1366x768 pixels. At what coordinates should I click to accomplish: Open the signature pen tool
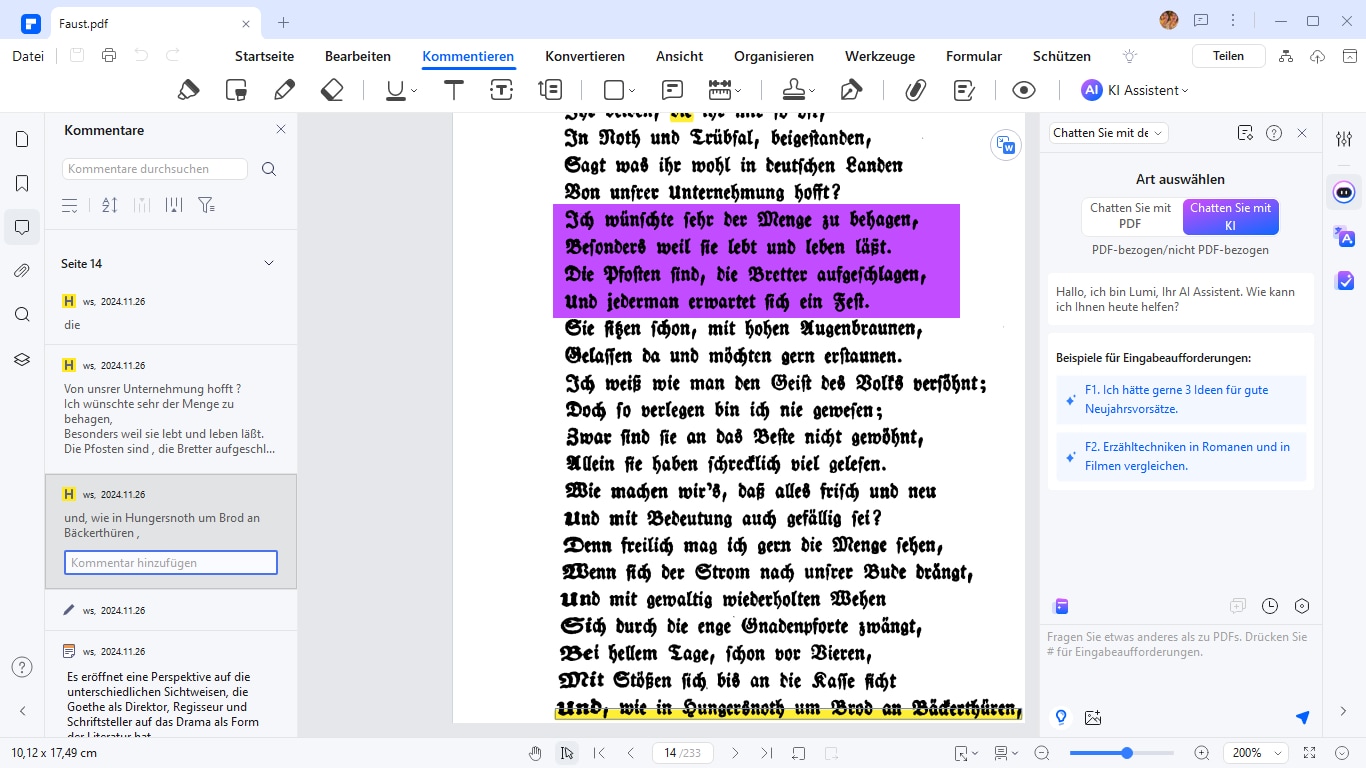click(x=851, y=90)
